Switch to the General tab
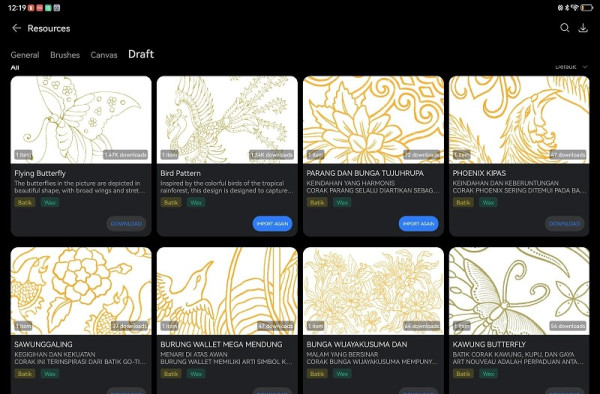600x394 pixels. click(25, 55)
